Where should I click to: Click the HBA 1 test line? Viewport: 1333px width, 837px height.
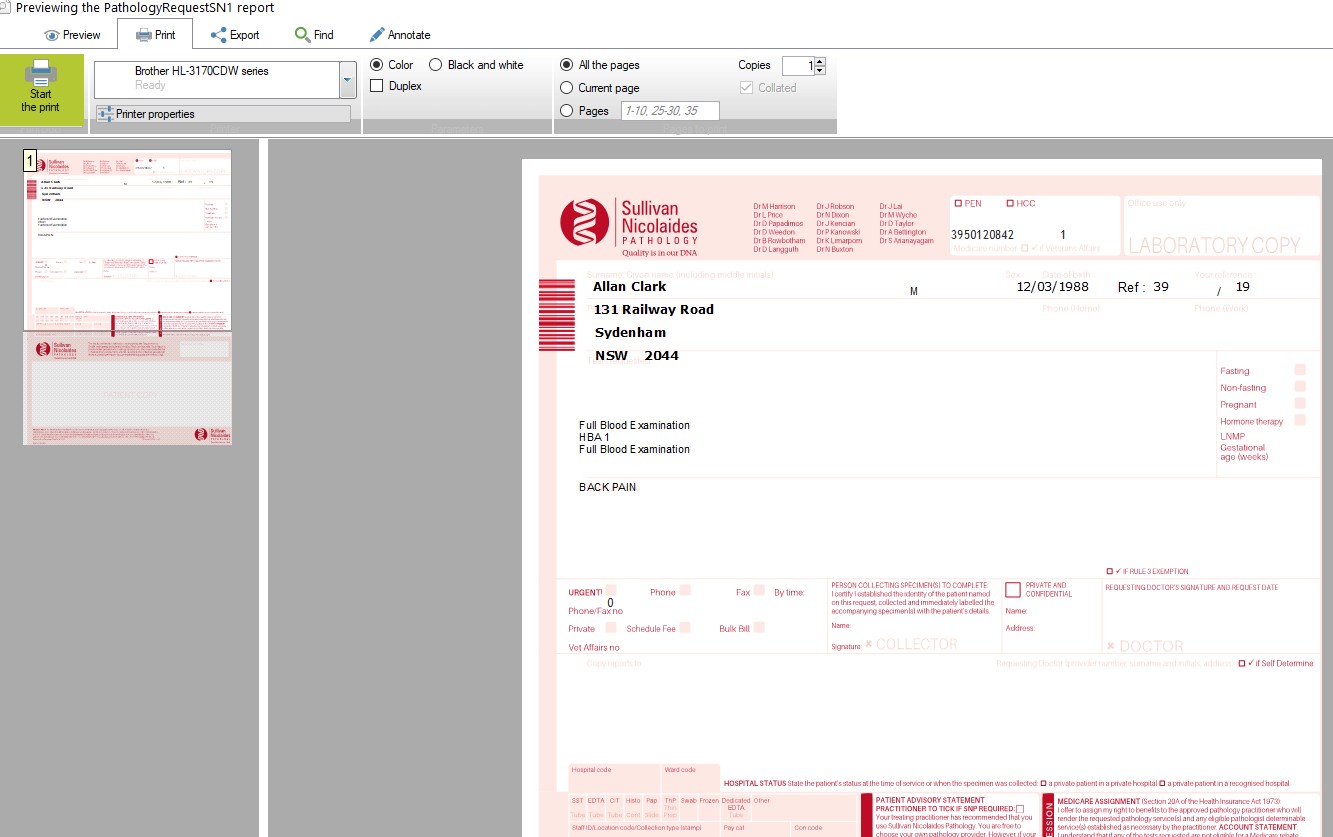pyautogui.click(x=594, y=438)
